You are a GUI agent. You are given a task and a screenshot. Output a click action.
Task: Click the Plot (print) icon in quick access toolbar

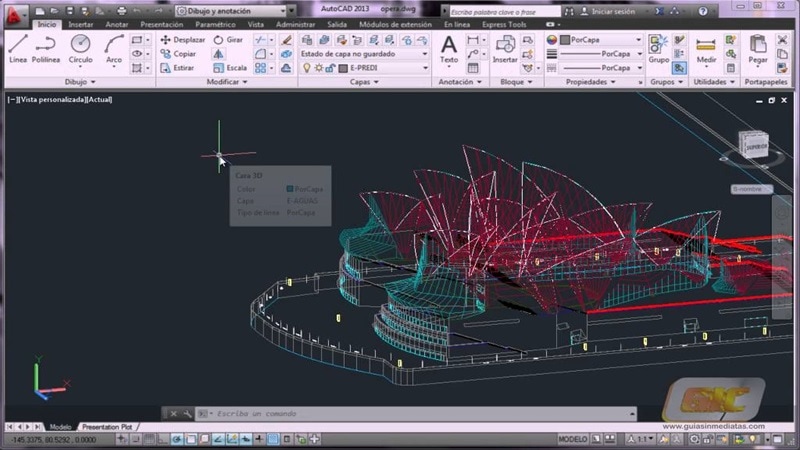tap(121, 11)
